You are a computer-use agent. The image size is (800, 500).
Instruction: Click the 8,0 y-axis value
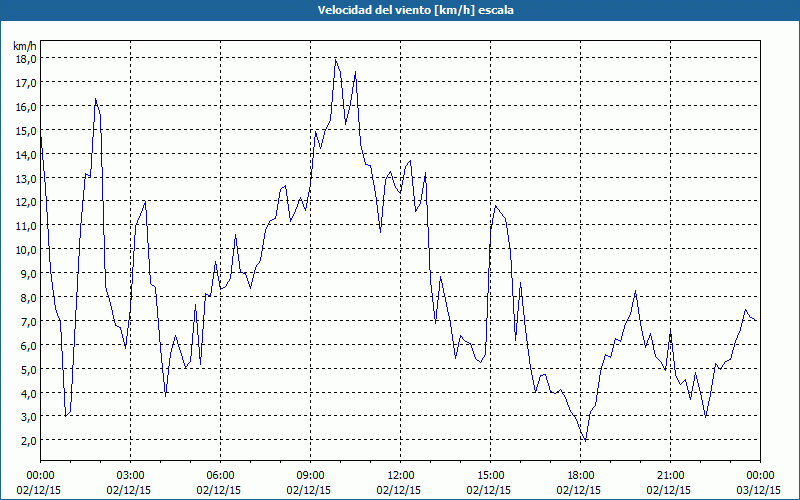point(29,297)
